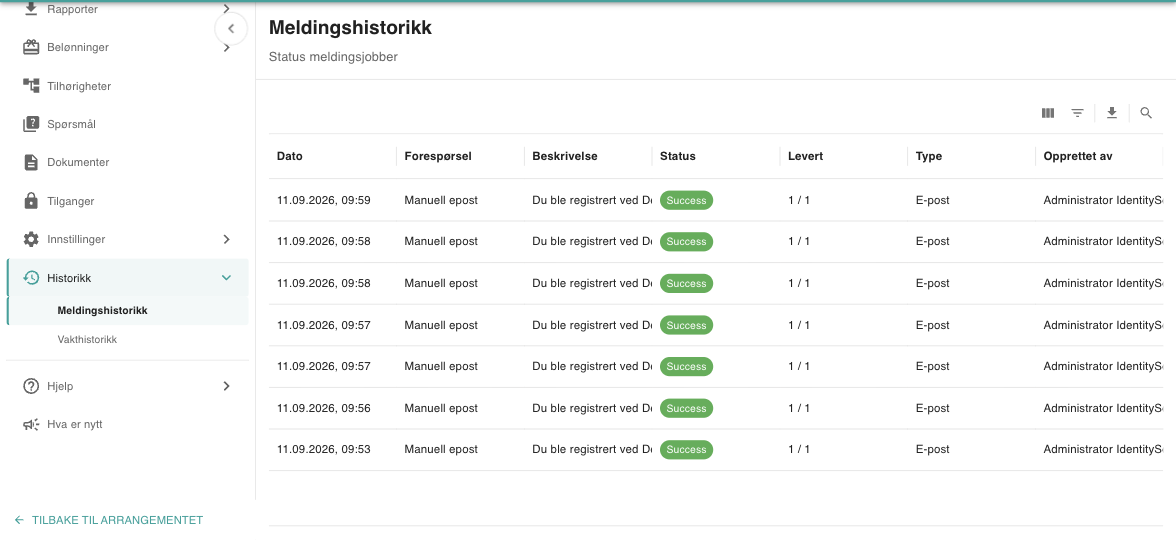The image size is (1176, 540).
Task: Sort by the Dato column header
Action: click(x=290, y=157)
